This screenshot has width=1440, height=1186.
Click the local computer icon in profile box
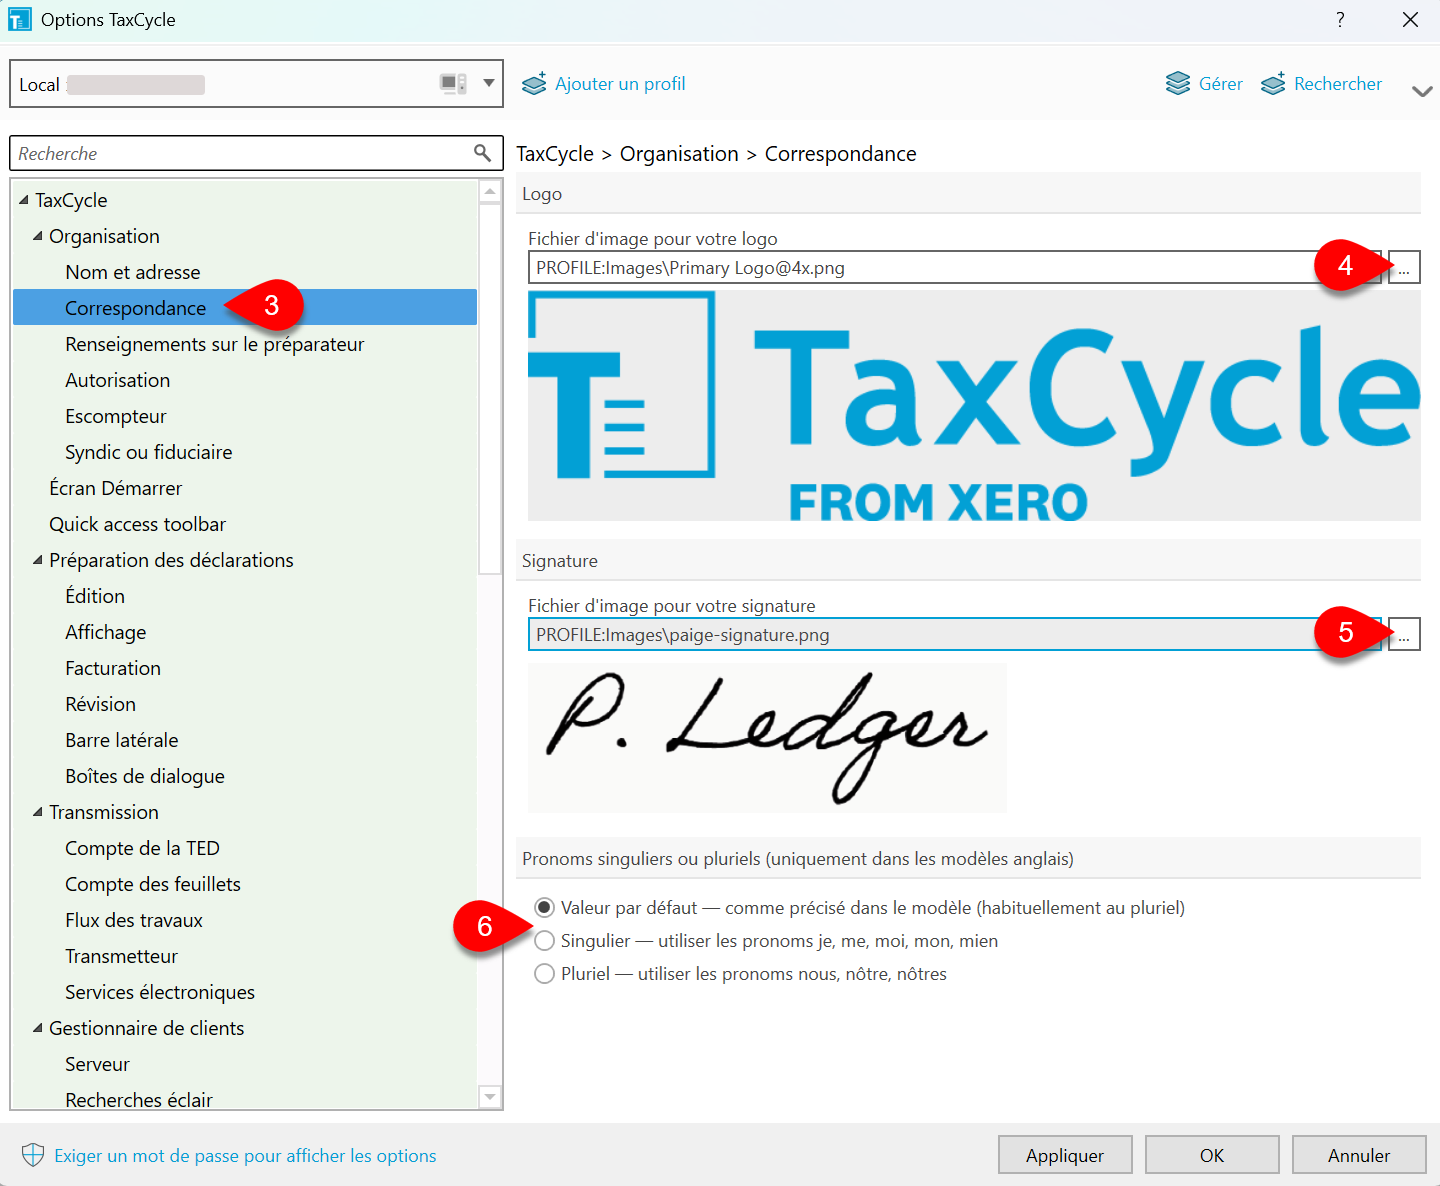pyautogui.click(x=453, y=83)
